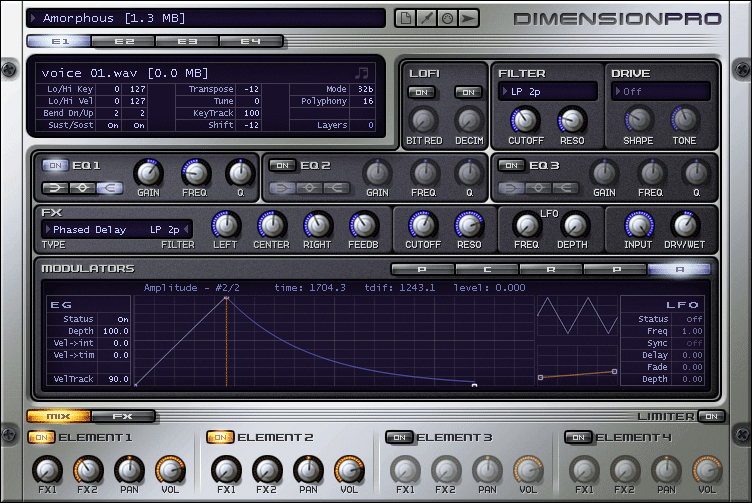The height and width of the screenshot is (503, 752).
Task: Click the Drive TONE knob
Action: pyautogui.click(x=684, y=120)
